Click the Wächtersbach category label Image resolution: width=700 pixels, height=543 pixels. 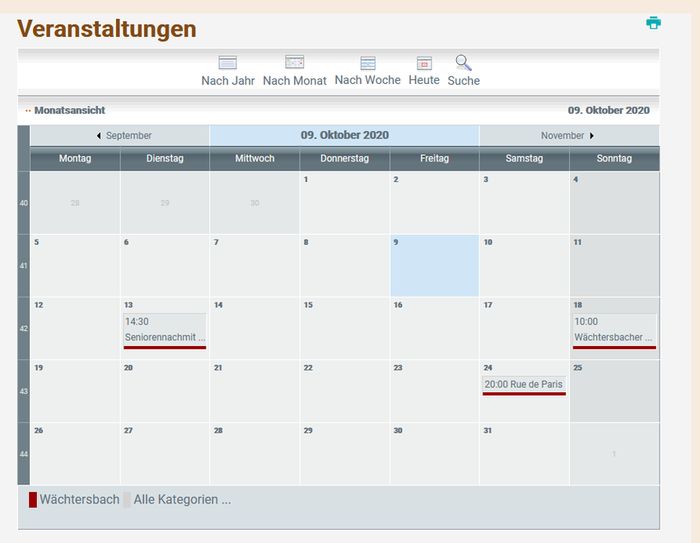point(79,500)
